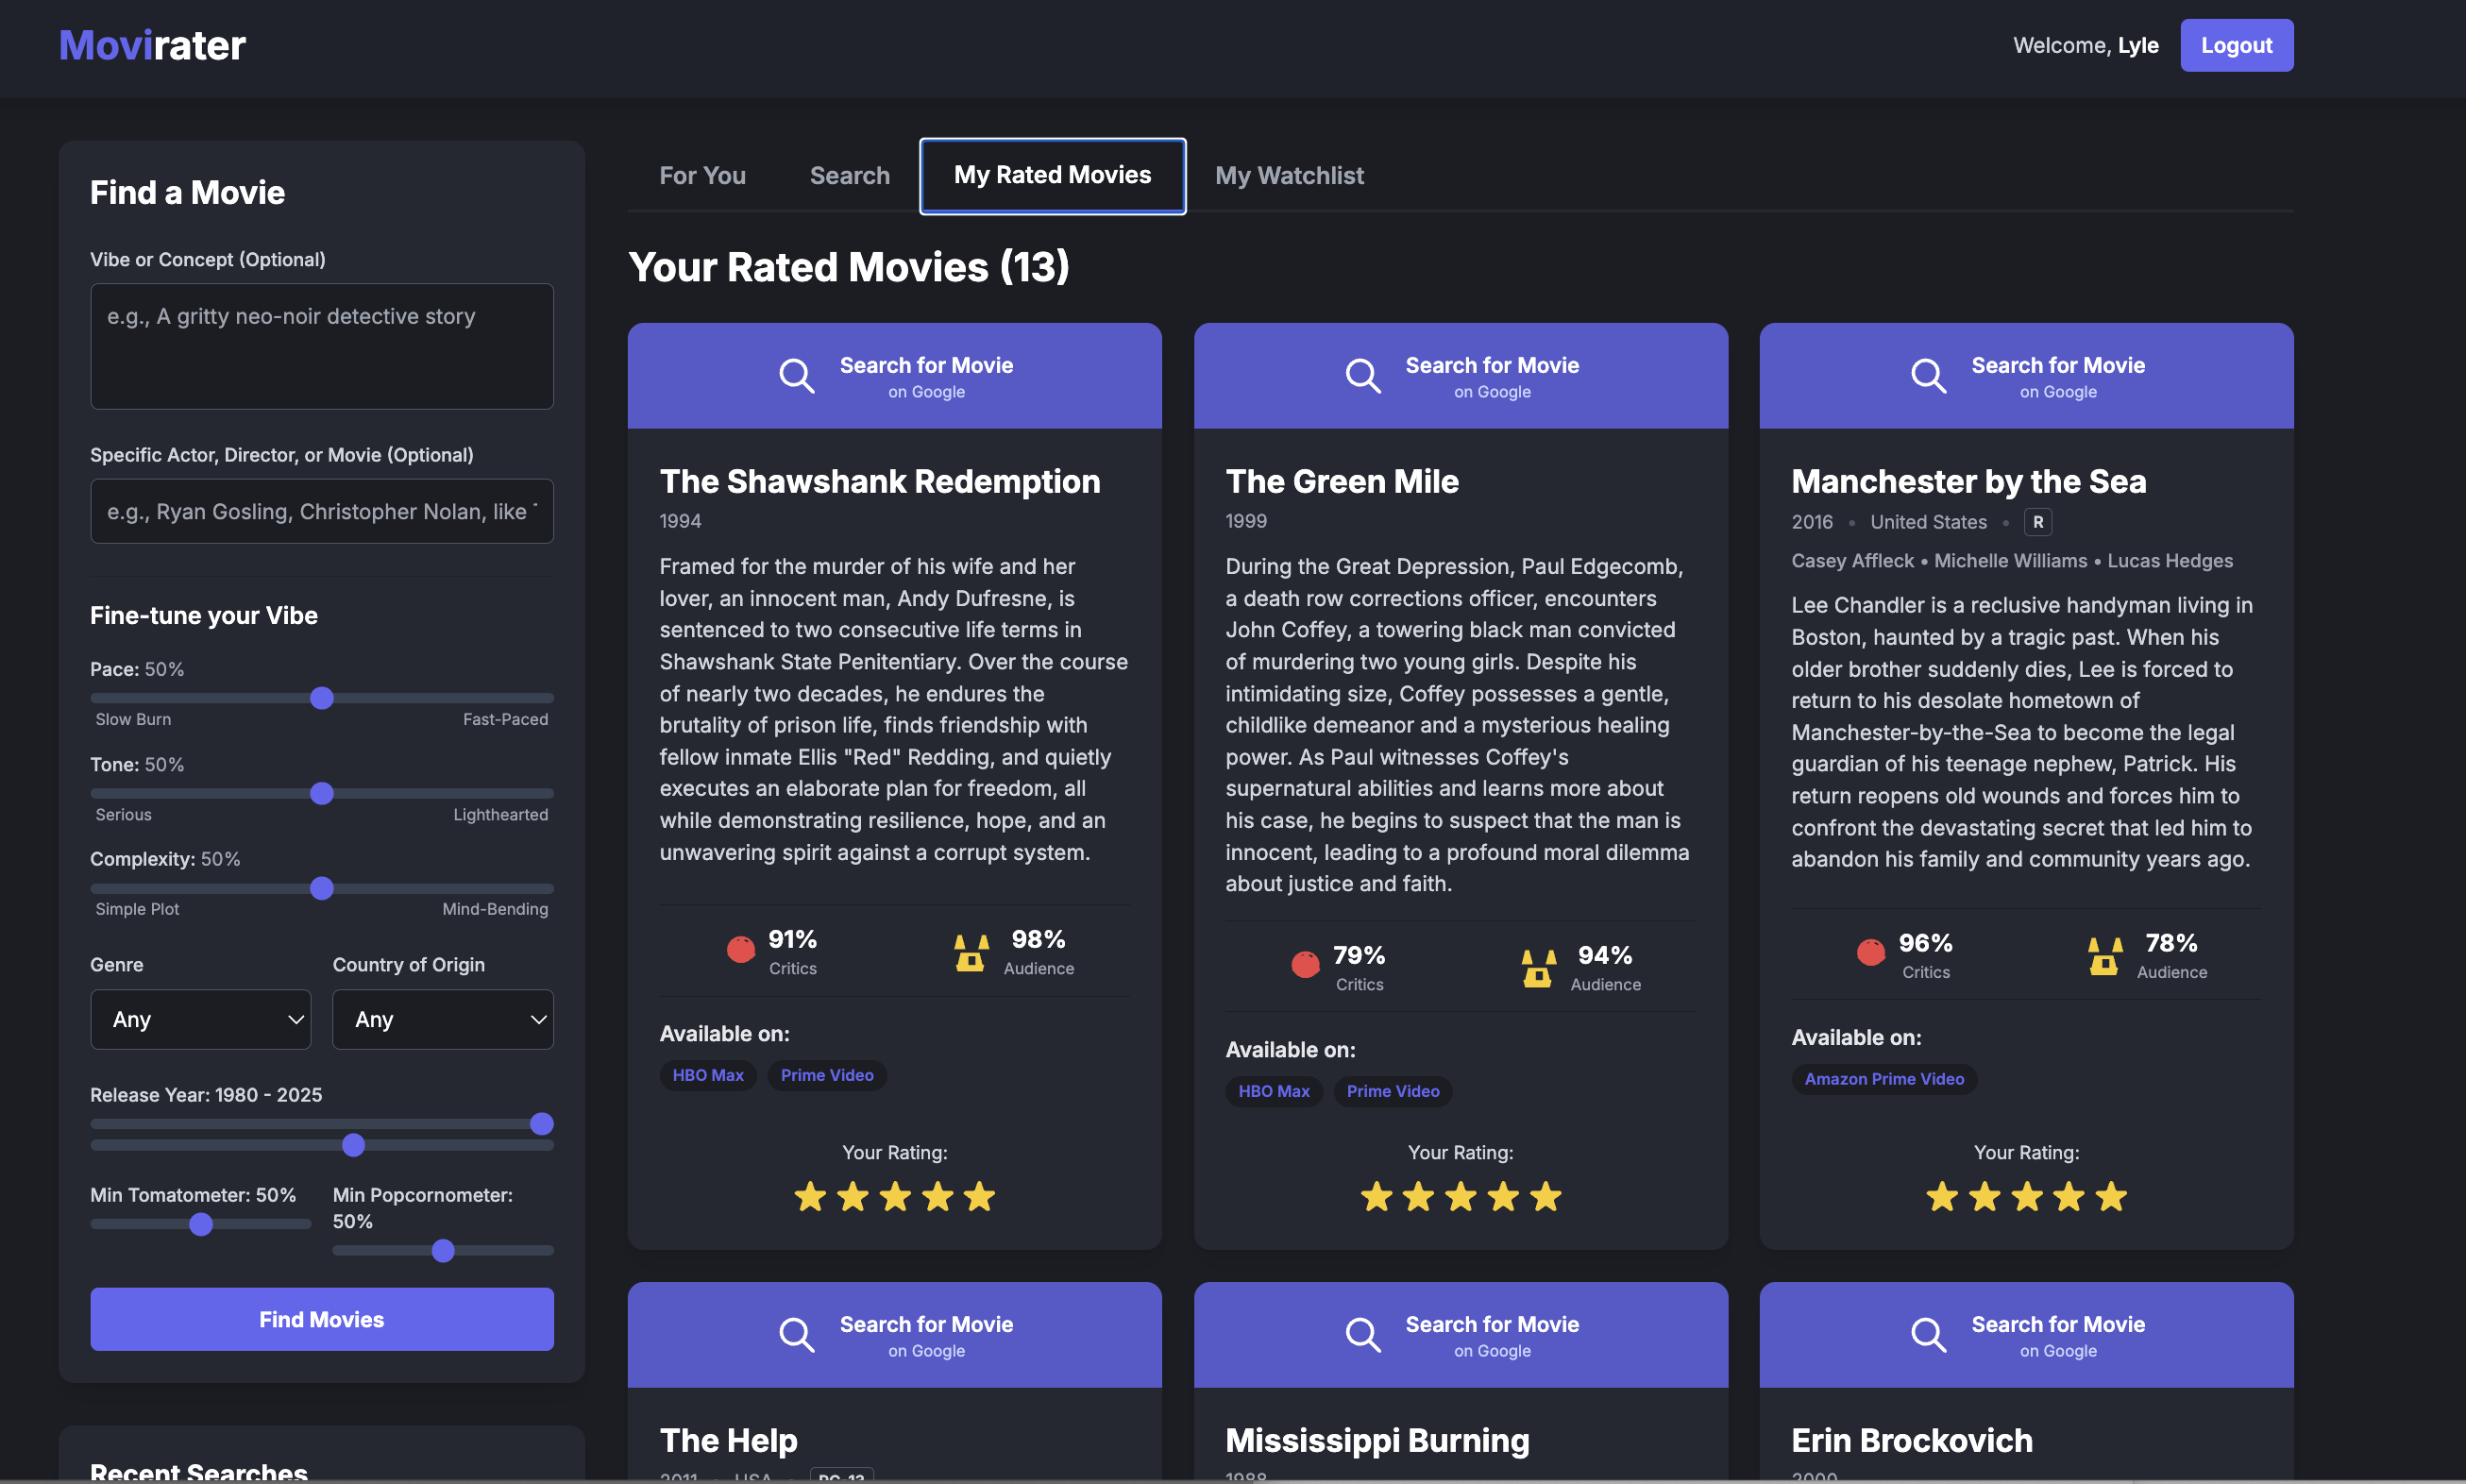
Task: Click the HBO Max badge on The Green Mile
Action: coord(1273,1091)
